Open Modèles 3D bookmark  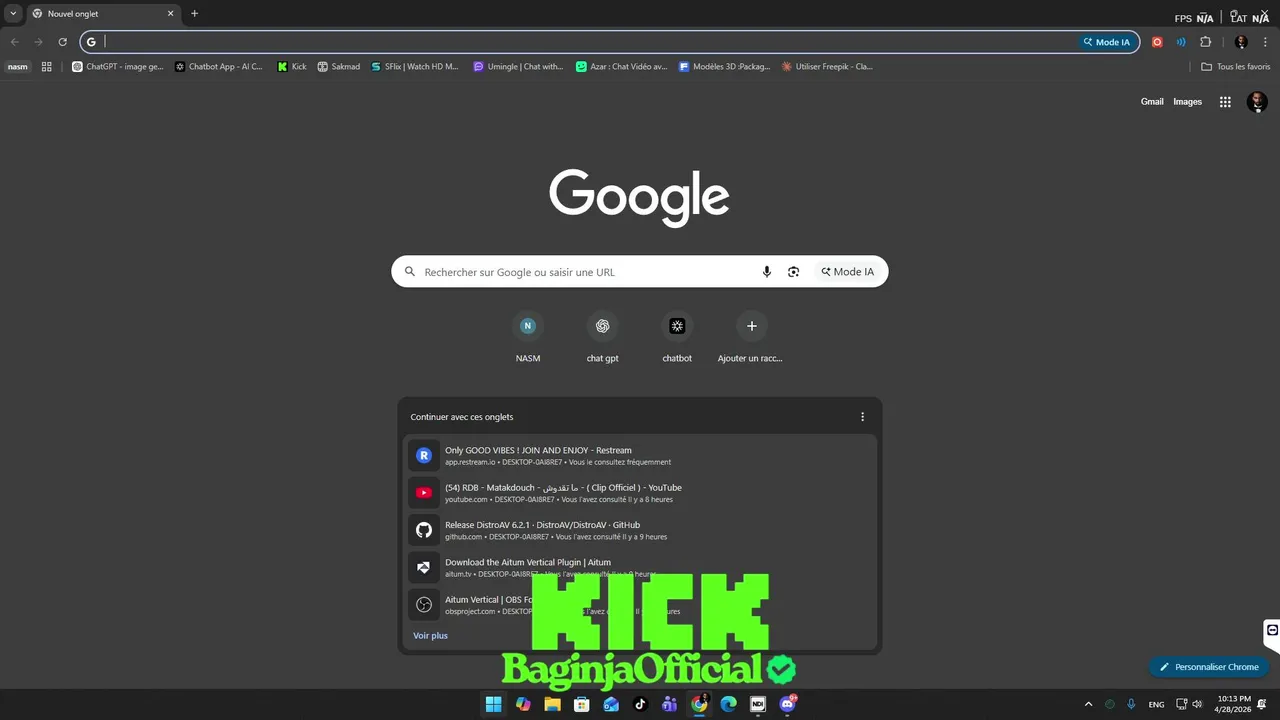[x=725, y=67]
